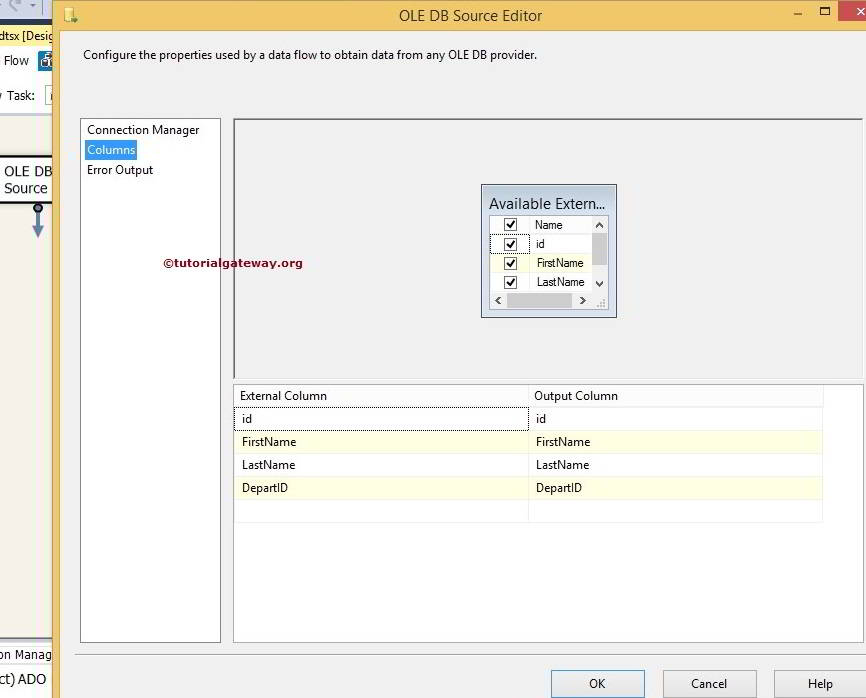Open the Error Output page
The image size is (866, 698).
[x=120, y=170]
